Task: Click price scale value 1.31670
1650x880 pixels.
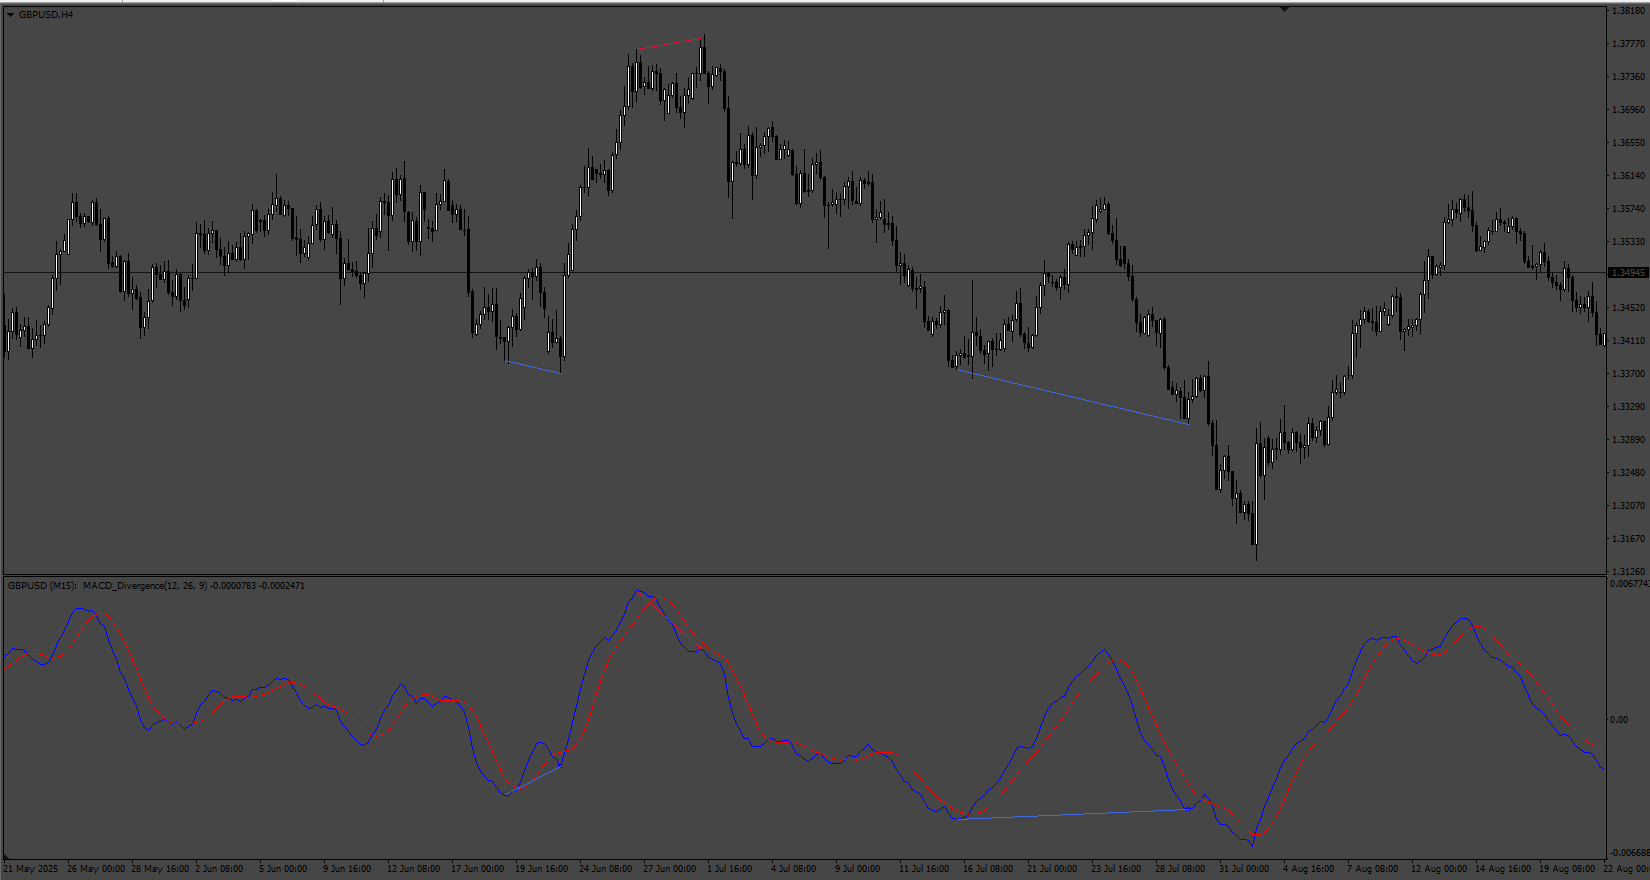Action: 1629,539
